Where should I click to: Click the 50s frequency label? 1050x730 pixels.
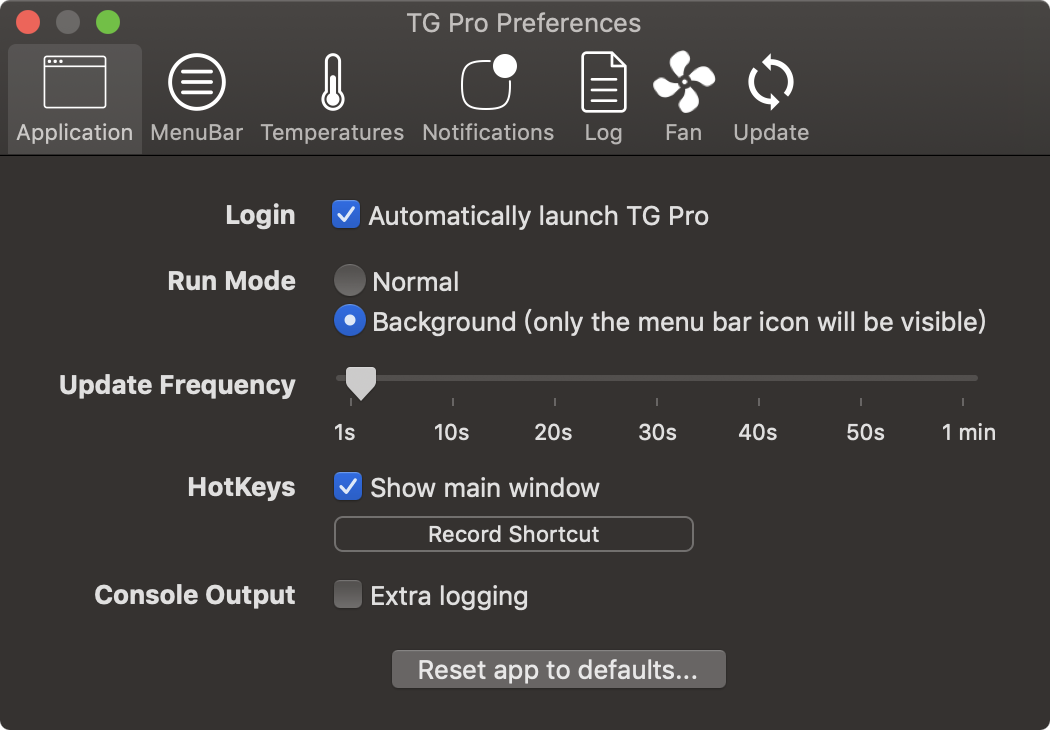click(x=865, y=433)
